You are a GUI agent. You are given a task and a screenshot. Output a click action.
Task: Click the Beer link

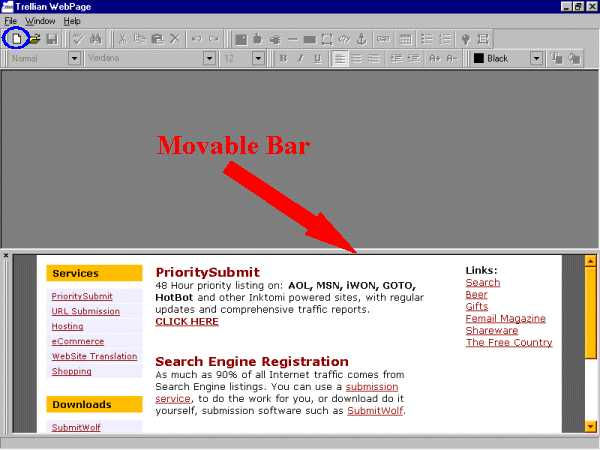[x=476, y=295]
